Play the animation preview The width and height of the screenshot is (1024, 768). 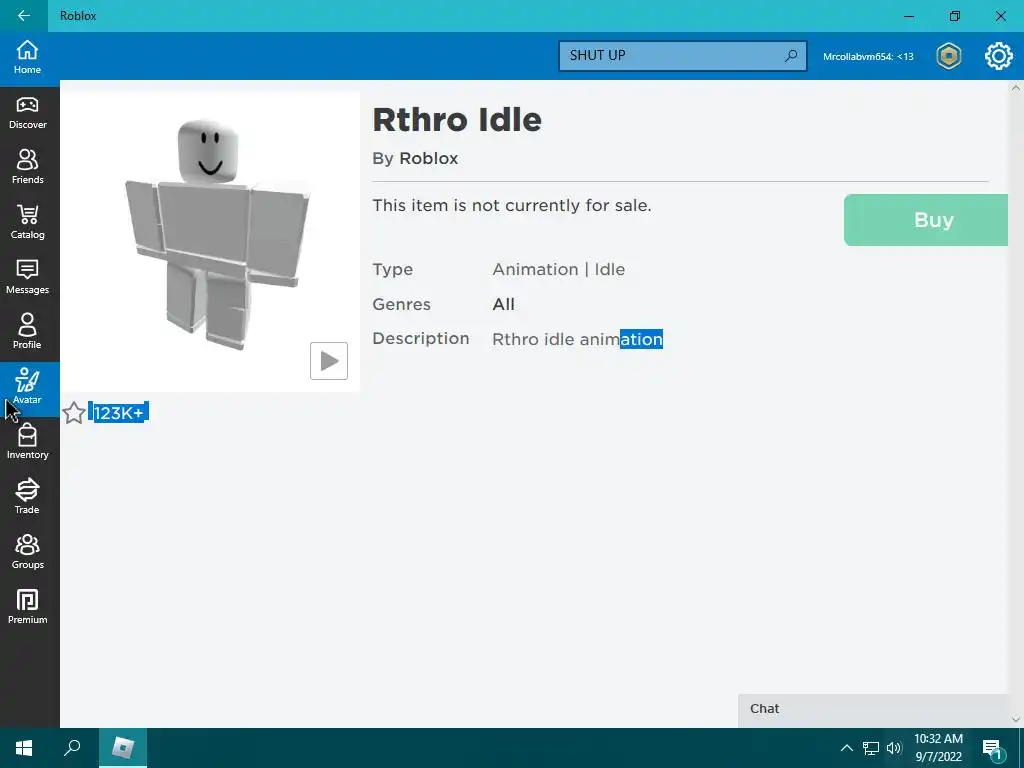pos(328,360)
